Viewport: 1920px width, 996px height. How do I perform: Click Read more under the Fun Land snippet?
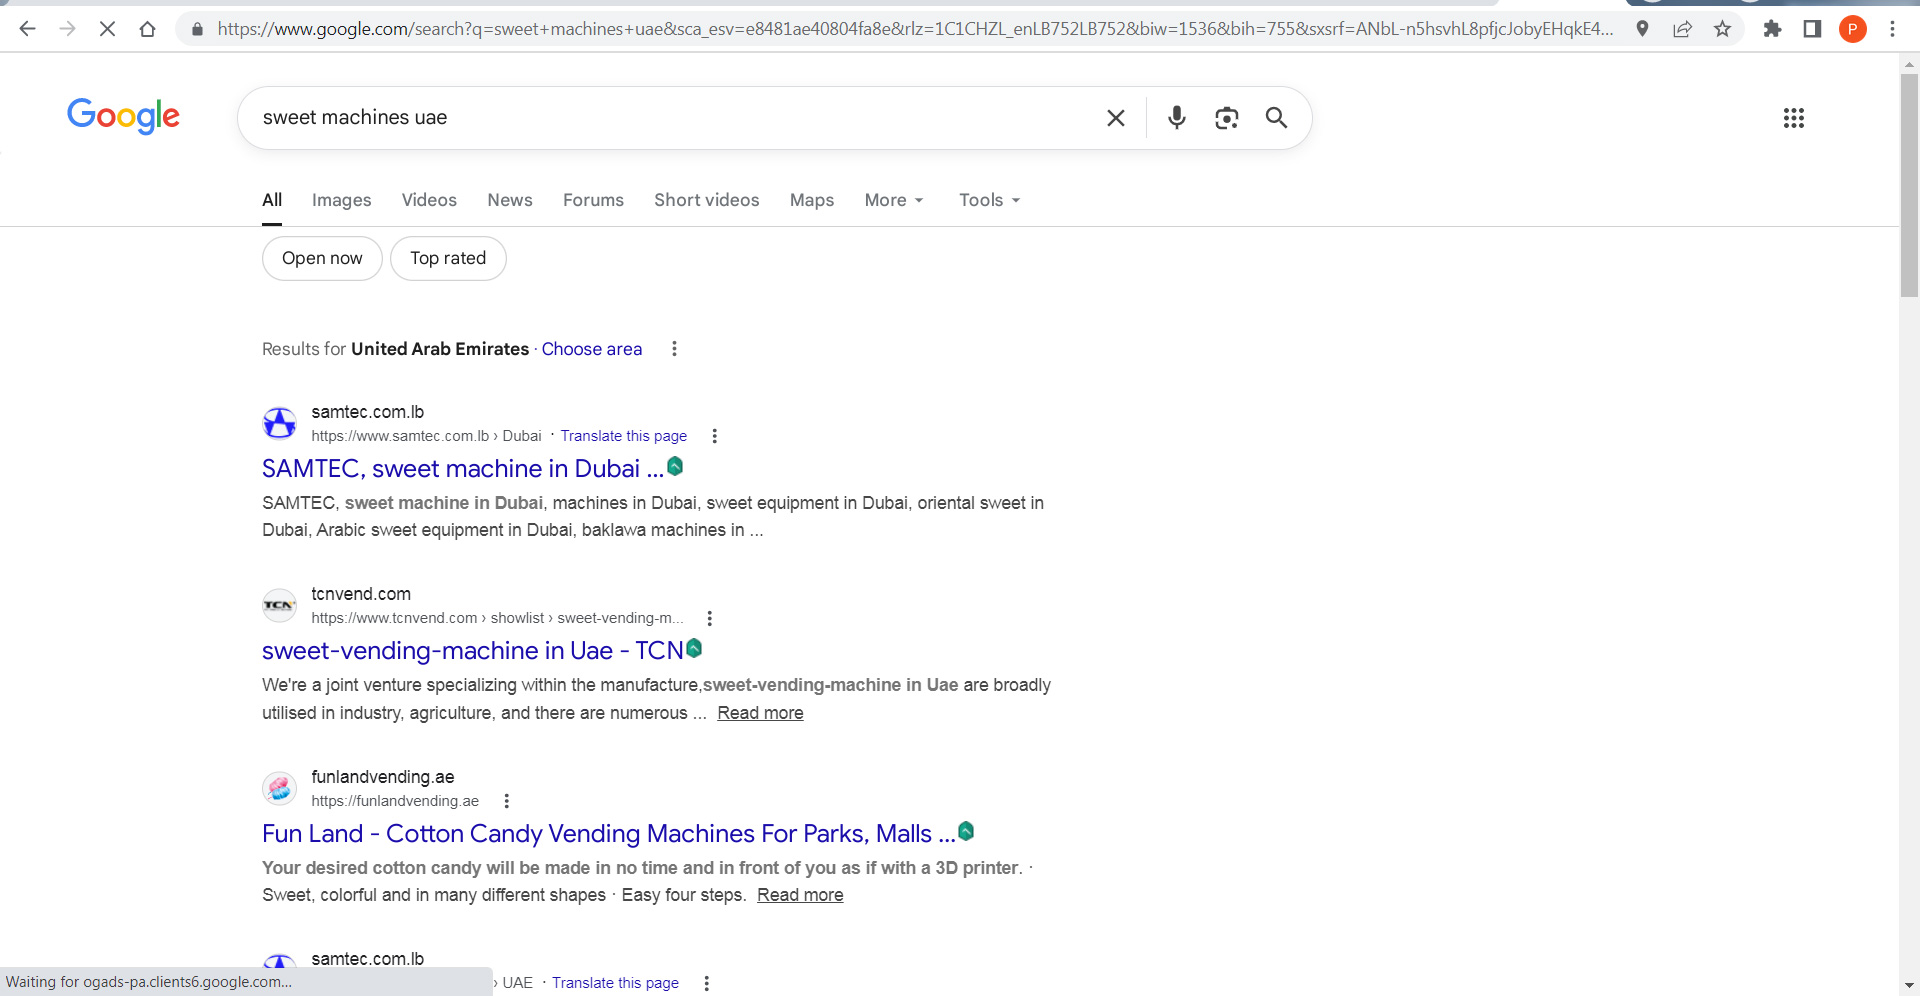[800, 895]
